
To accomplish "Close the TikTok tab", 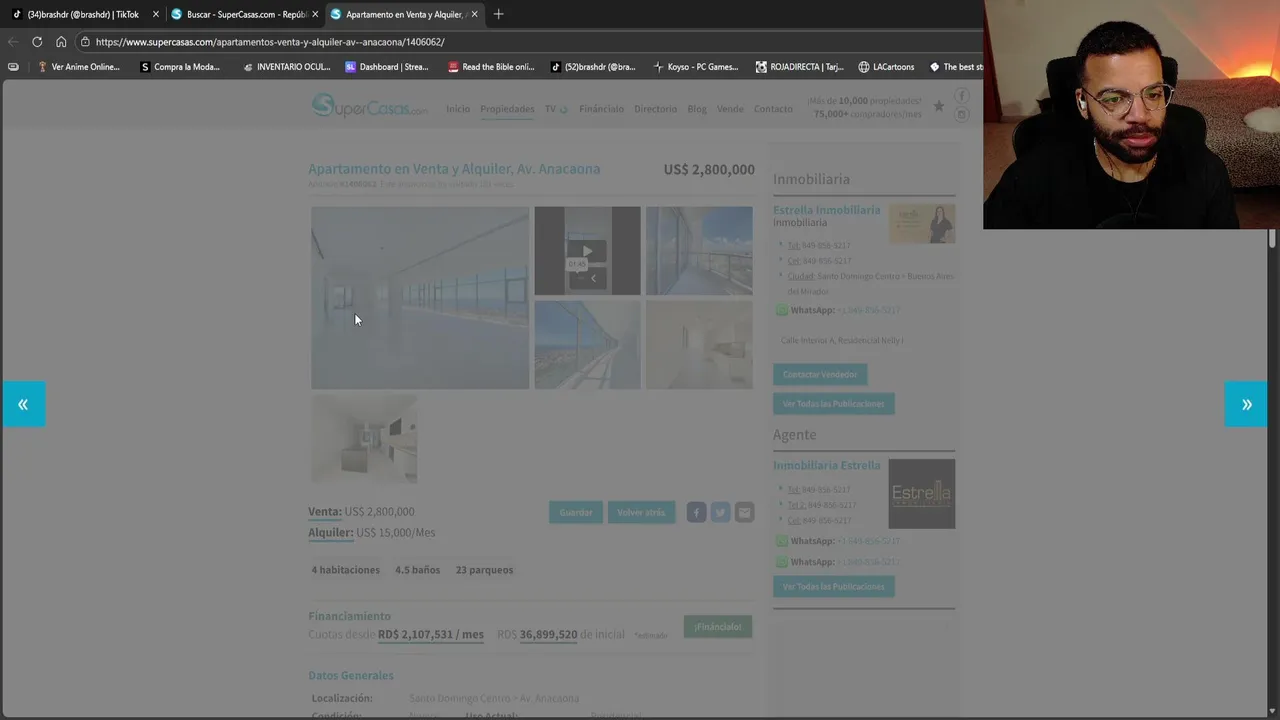I will tap(156, 14).
